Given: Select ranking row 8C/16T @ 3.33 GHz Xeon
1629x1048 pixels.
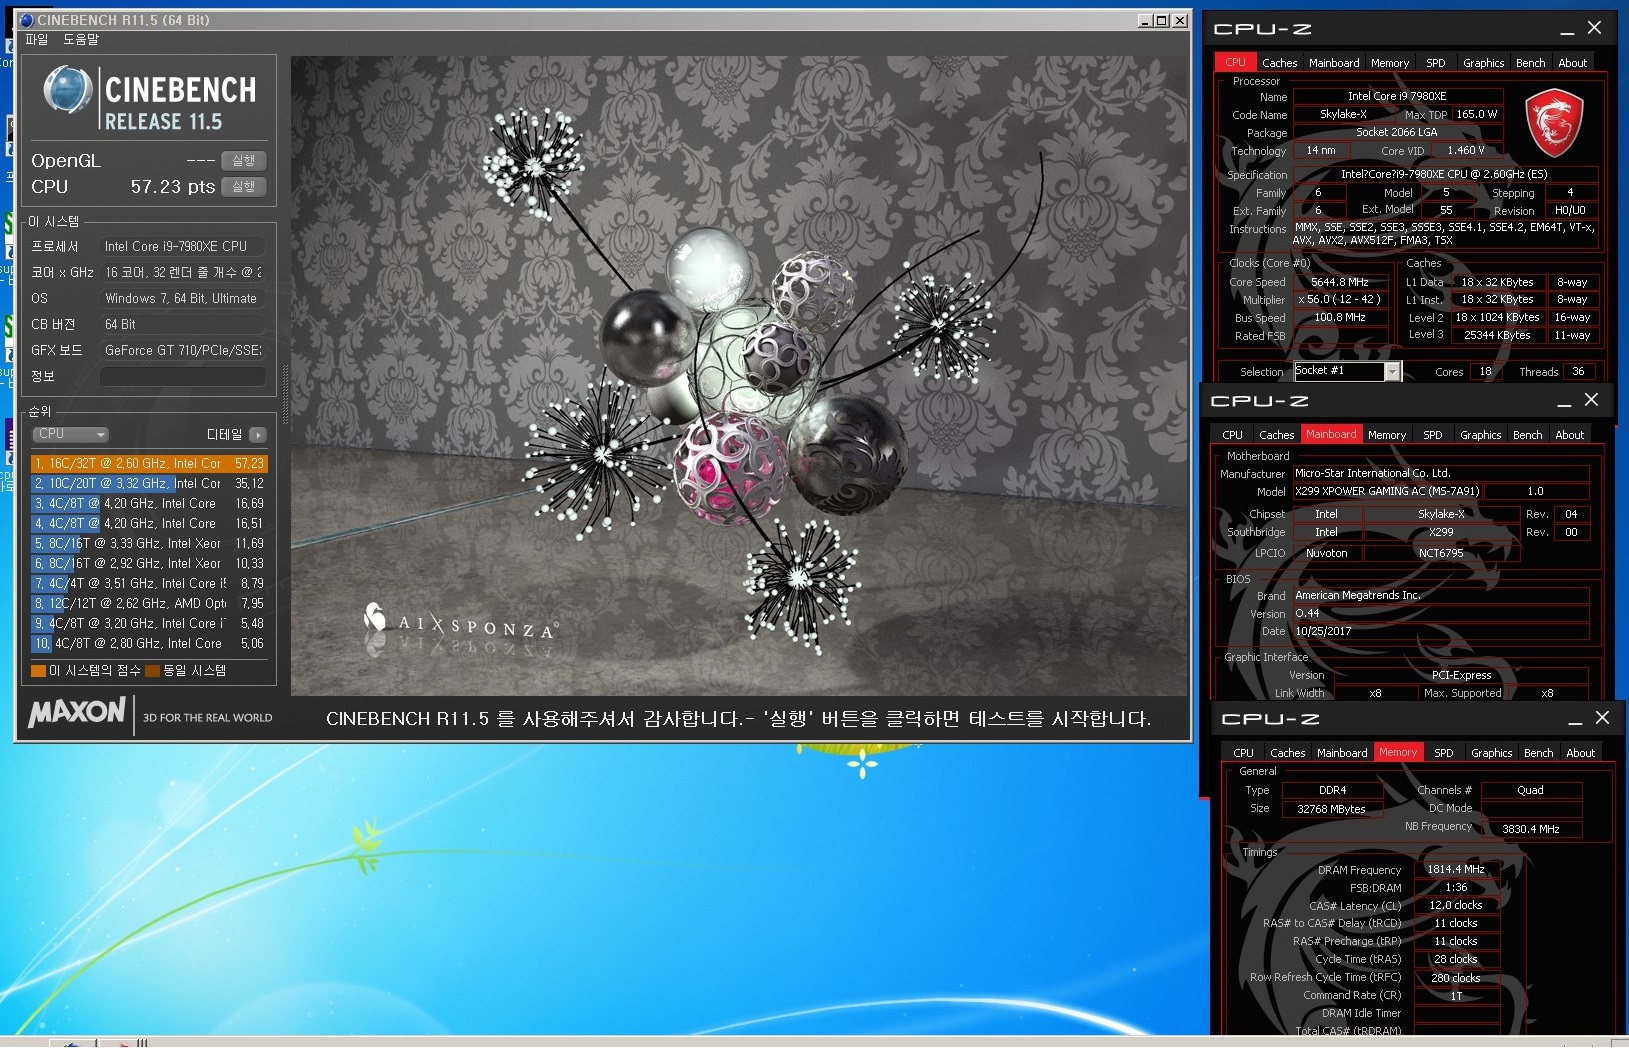Looking at the screenshot, I should (149, 543).
